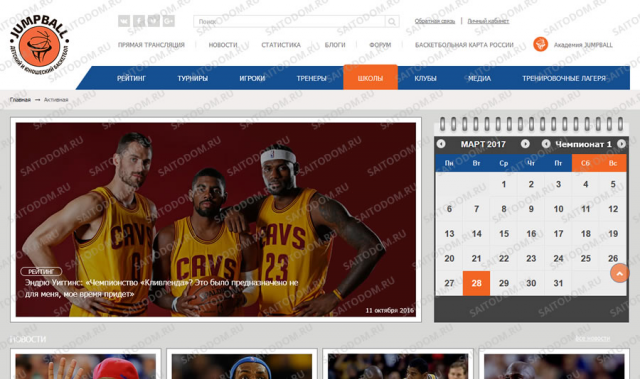Image resolution: width=640 pixels, height=379 pixels.
Task: Select the highlighted date 28 in calendar
Action: click(476, 283)
